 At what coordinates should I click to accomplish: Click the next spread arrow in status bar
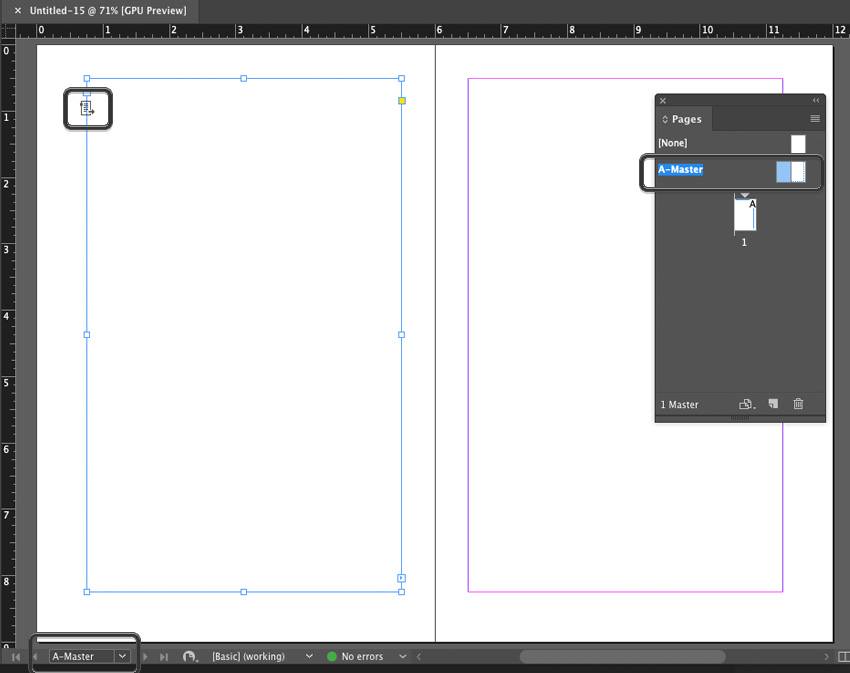146,656
